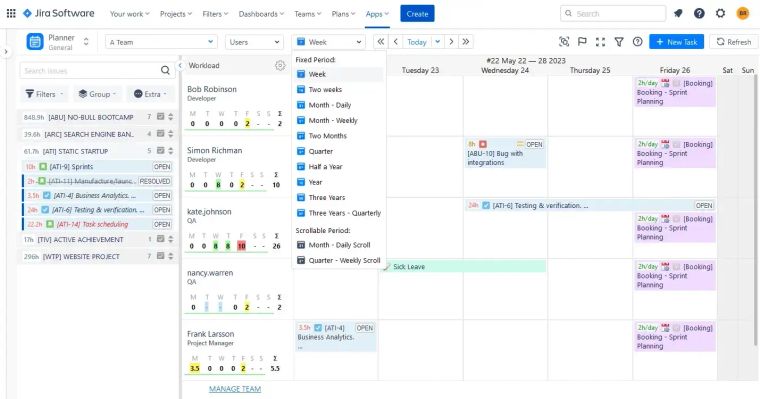Open the Users dropdown
Image resolution: width=760 pixels, height=399 pixels.
coord(254,42)
